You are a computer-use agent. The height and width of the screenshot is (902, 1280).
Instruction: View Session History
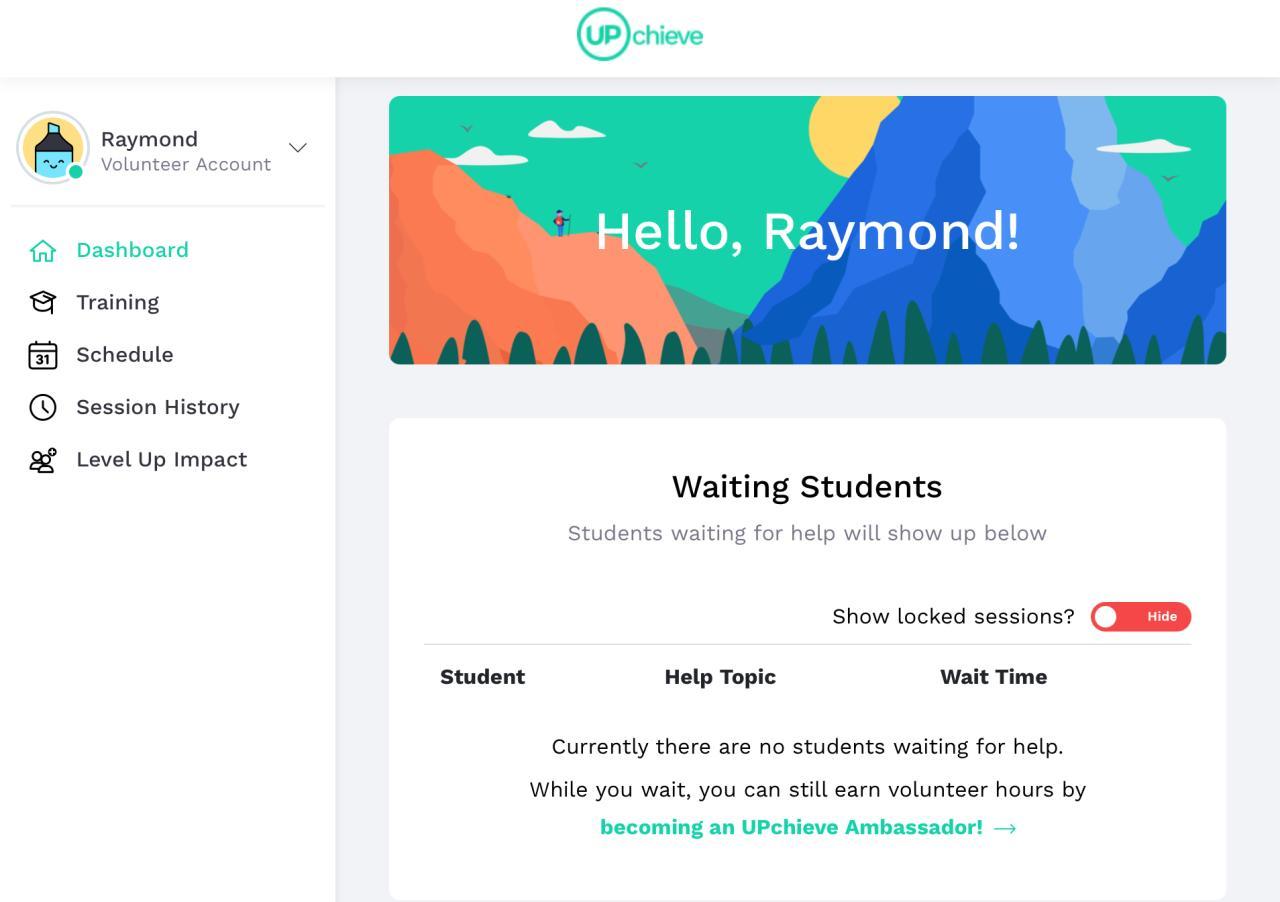pos(158,407)
